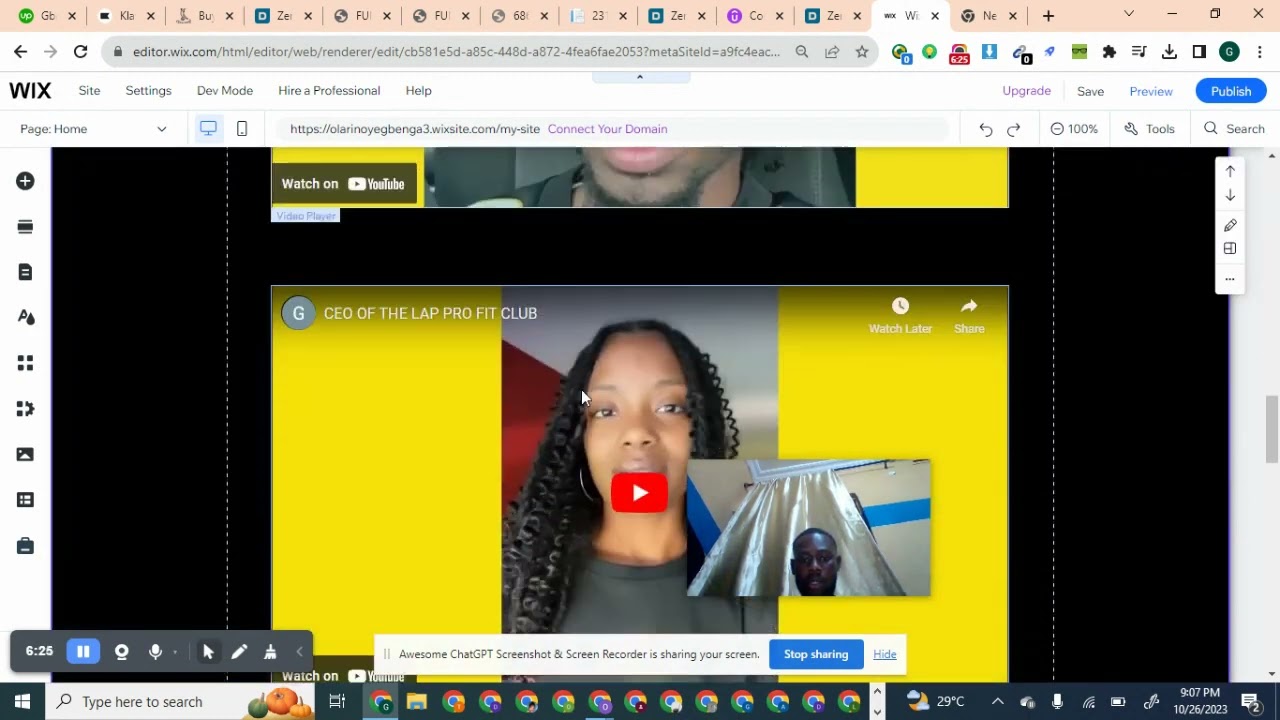
Task: Publish the site
Action: click(1231, 91)
